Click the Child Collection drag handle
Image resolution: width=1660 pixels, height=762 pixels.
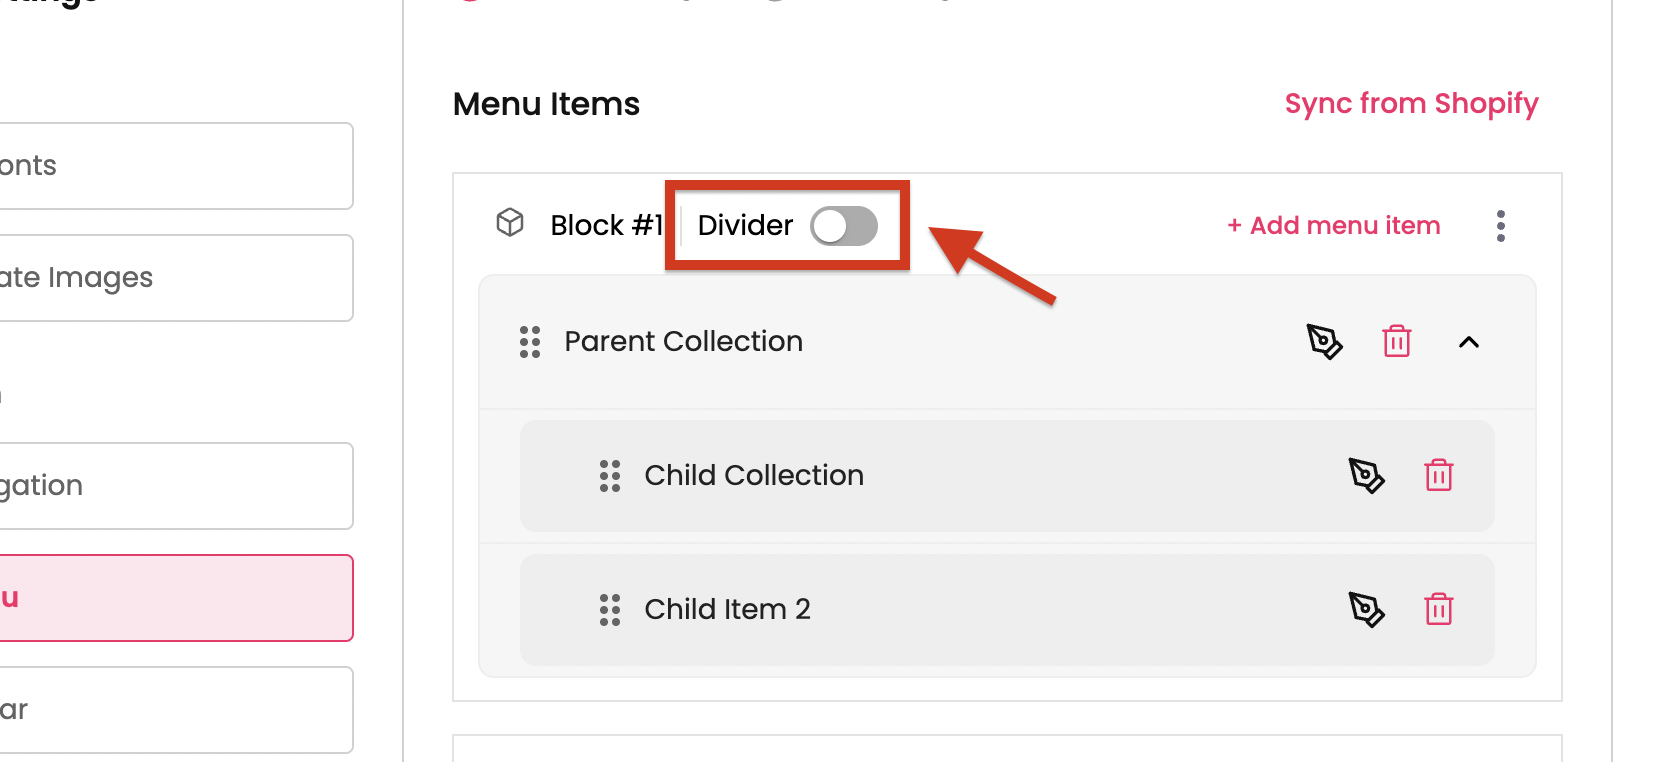(x=610, y=476)
